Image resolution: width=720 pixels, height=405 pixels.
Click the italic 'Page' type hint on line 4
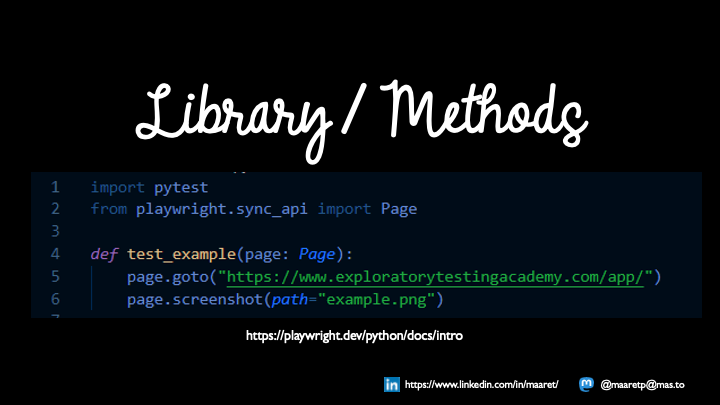(317, 254)
